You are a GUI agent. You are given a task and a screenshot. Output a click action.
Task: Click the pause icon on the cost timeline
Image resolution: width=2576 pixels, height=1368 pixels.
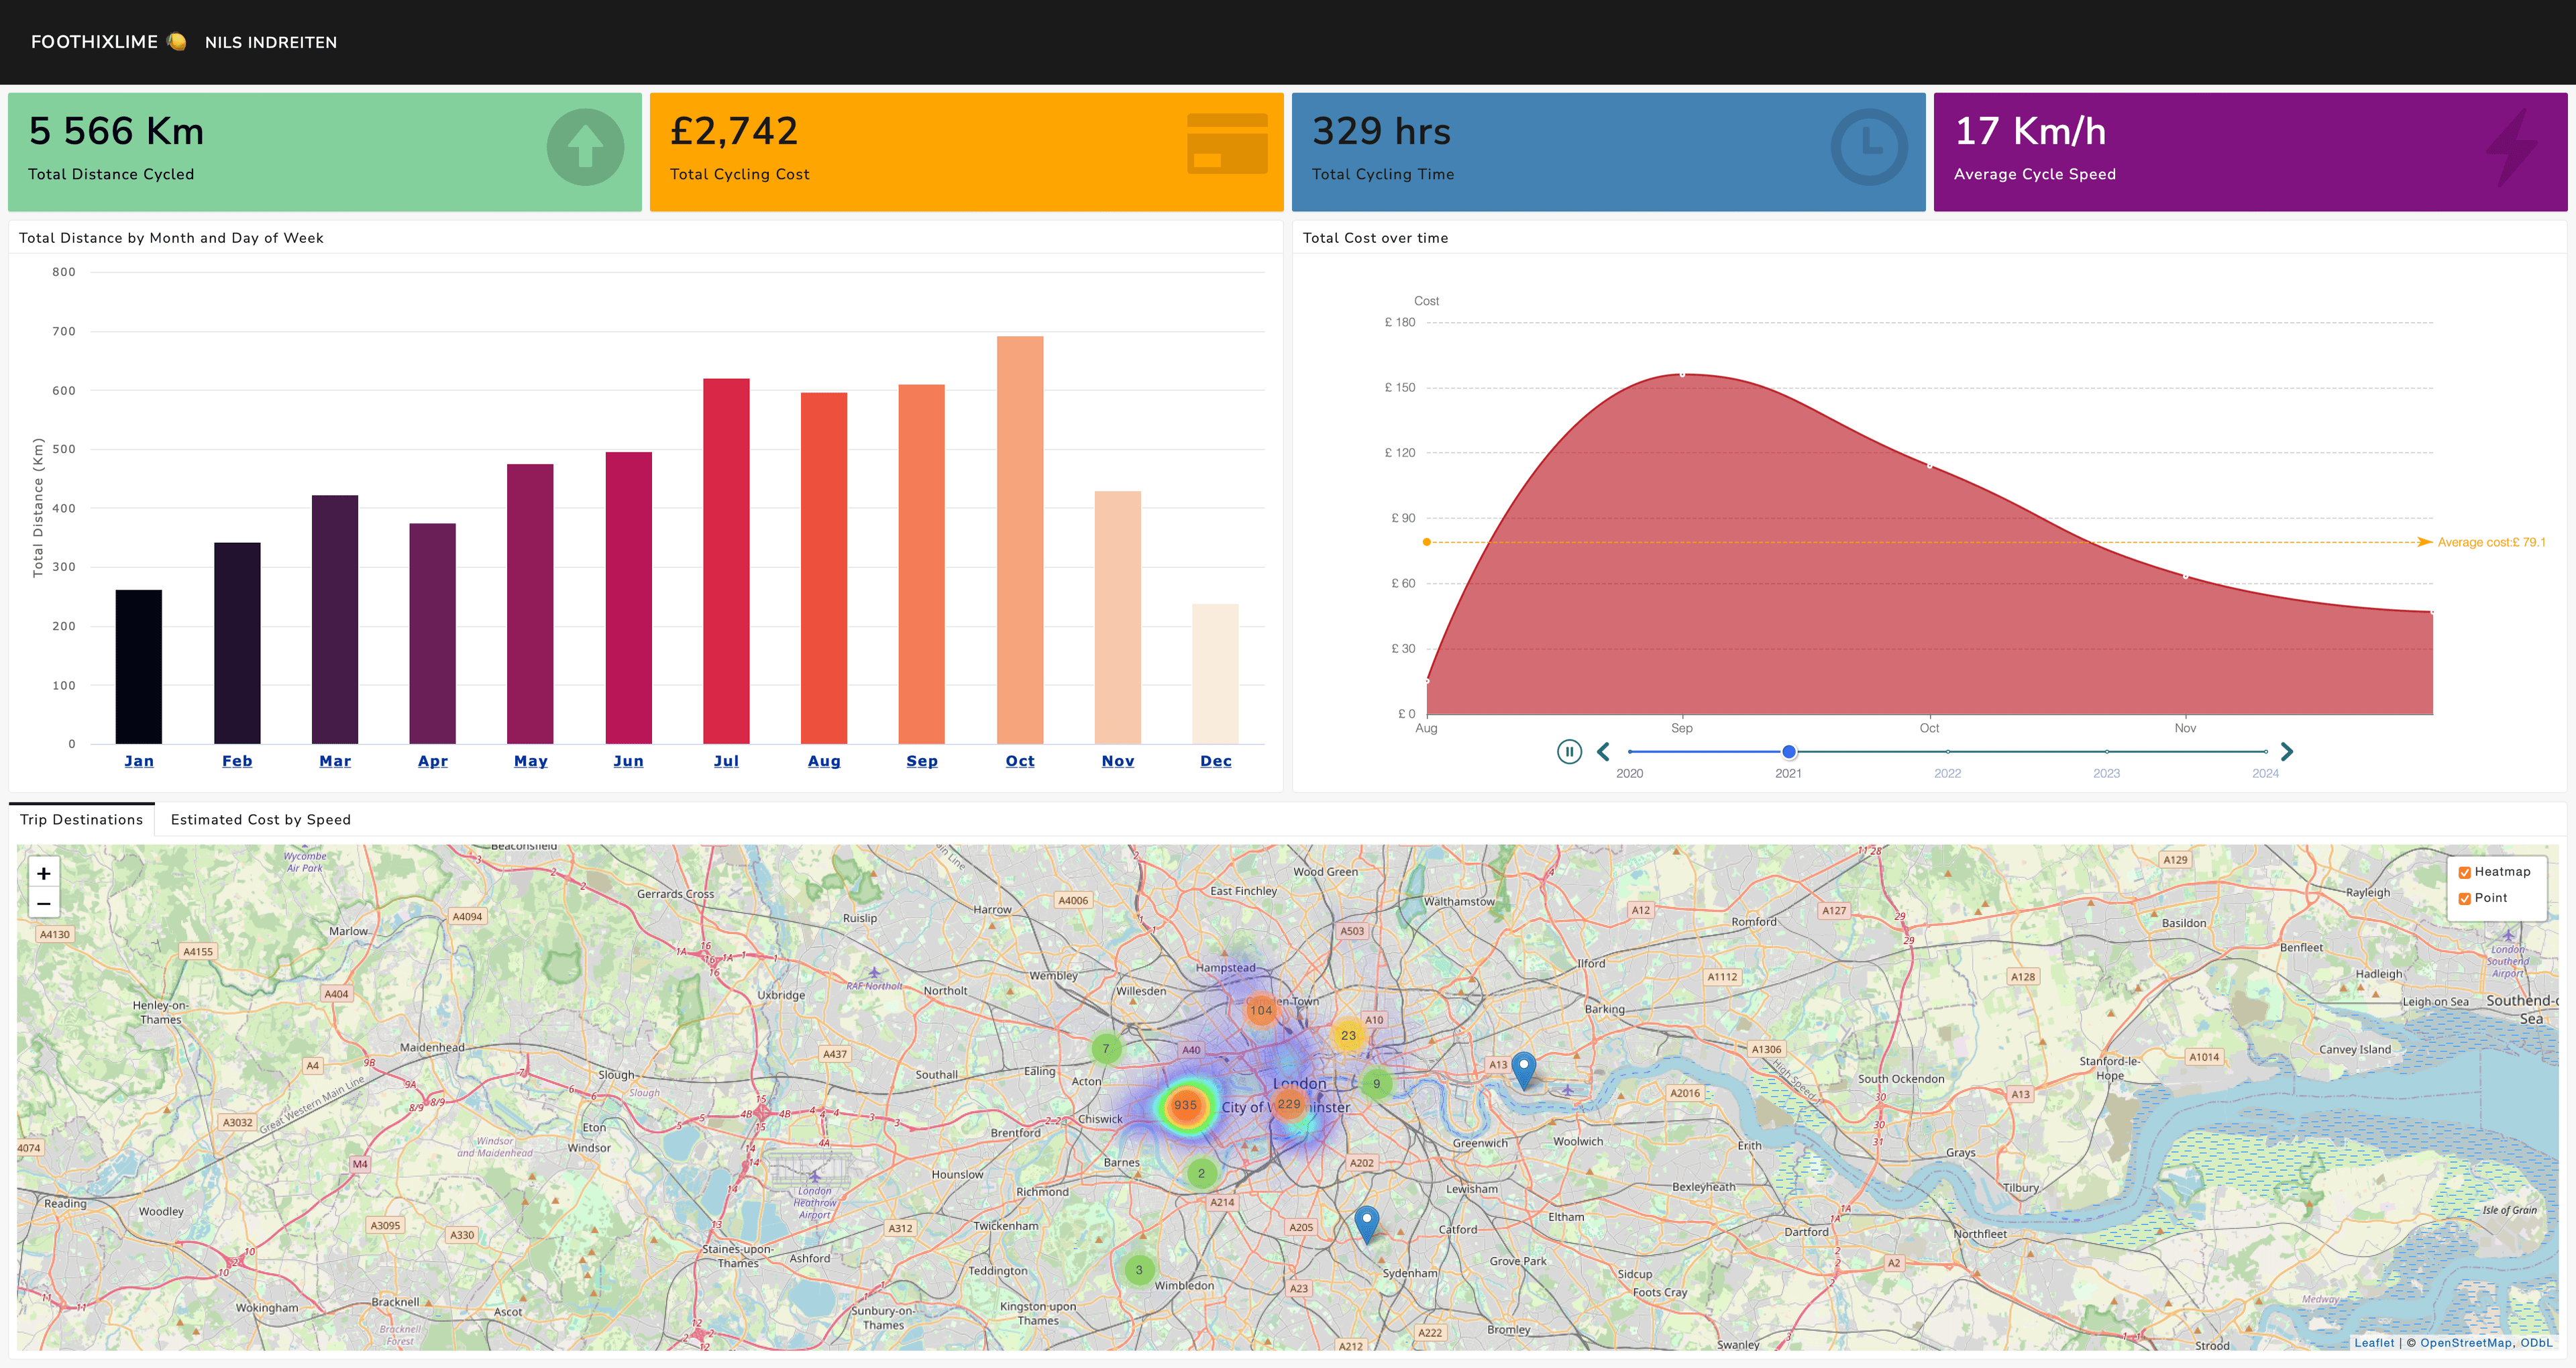point(1568,751)
